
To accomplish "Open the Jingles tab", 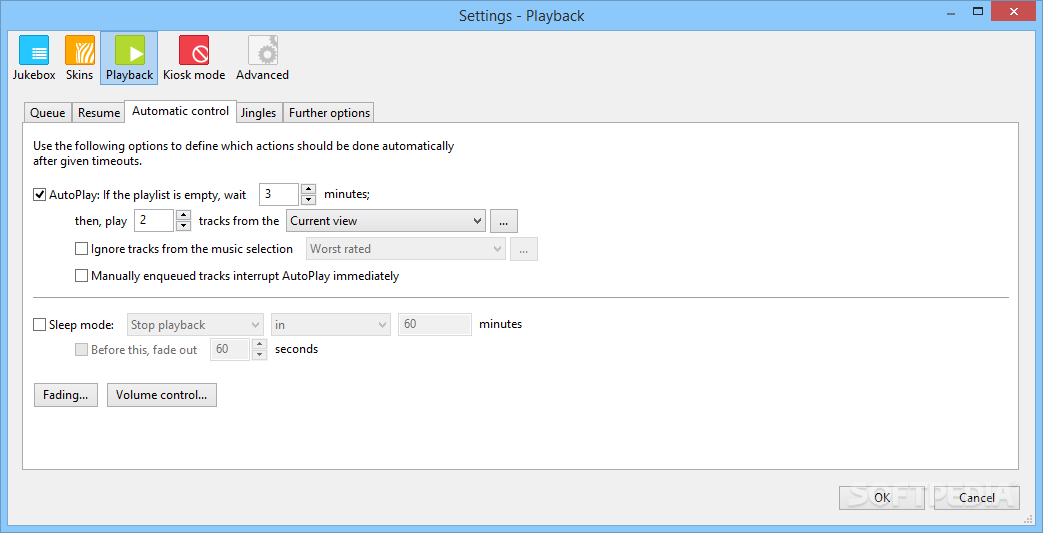I will [x=258, y=112].
